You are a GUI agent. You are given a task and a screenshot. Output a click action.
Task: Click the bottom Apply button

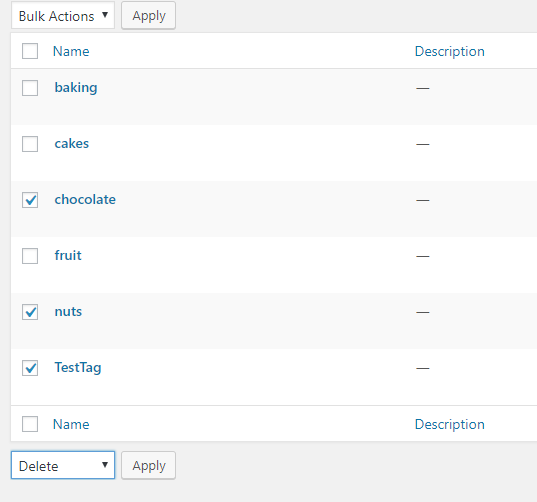coord(149,465)
